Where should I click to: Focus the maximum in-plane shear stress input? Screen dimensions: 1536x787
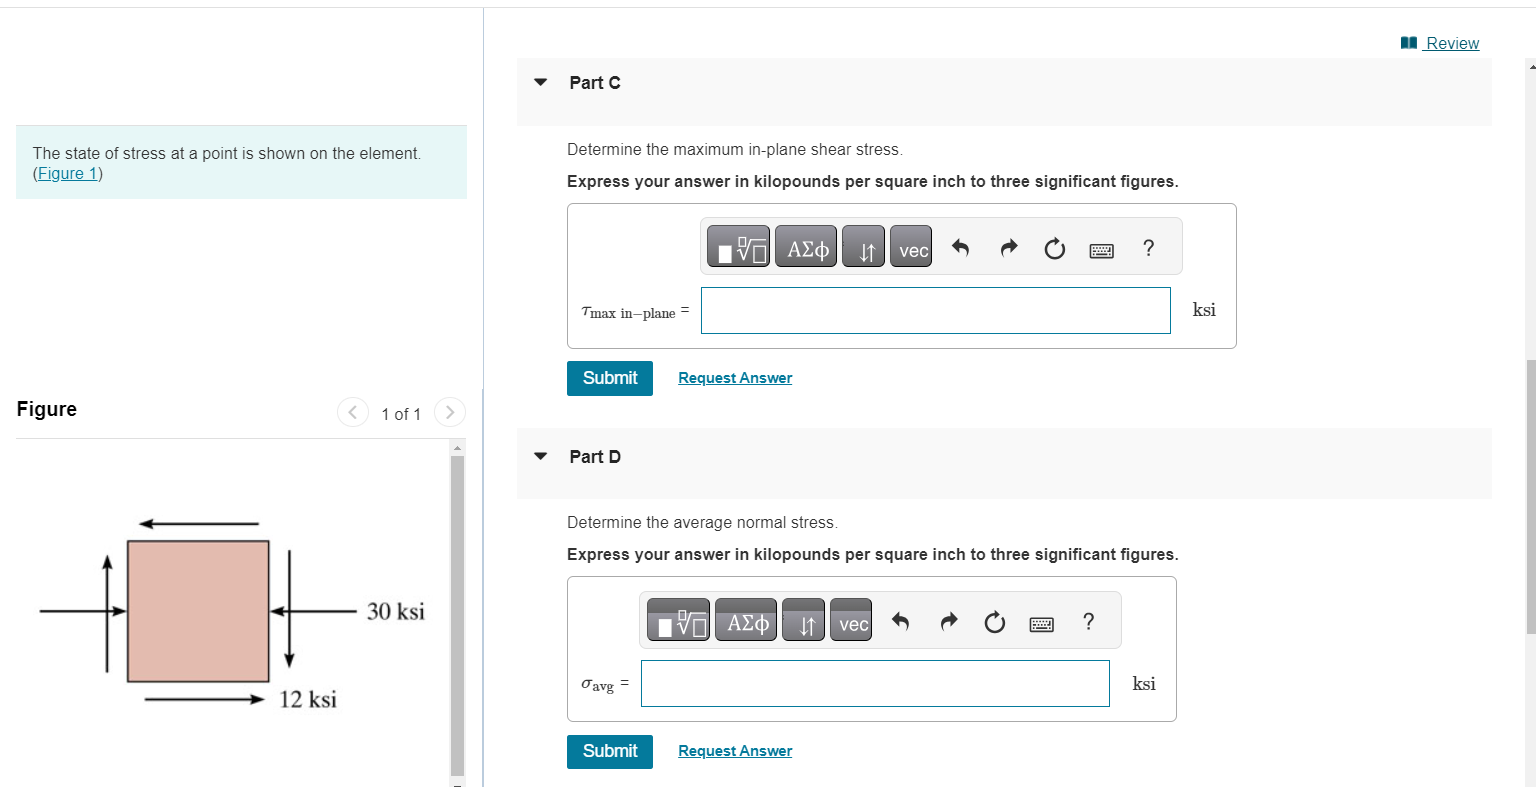(936, 310)
